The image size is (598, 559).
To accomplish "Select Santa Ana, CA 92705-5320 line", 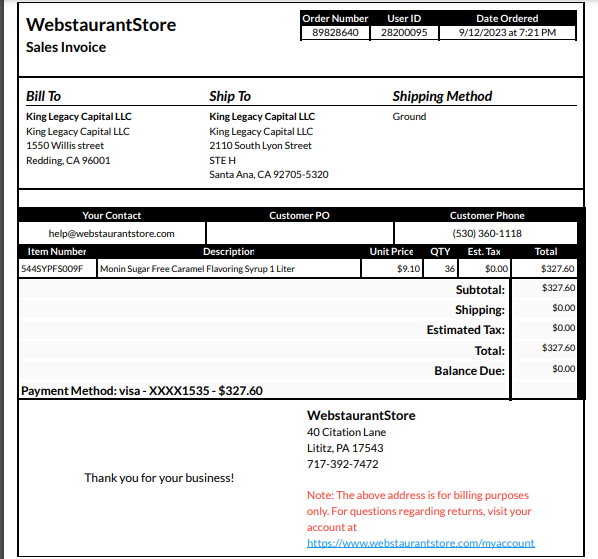I will 268,175.
